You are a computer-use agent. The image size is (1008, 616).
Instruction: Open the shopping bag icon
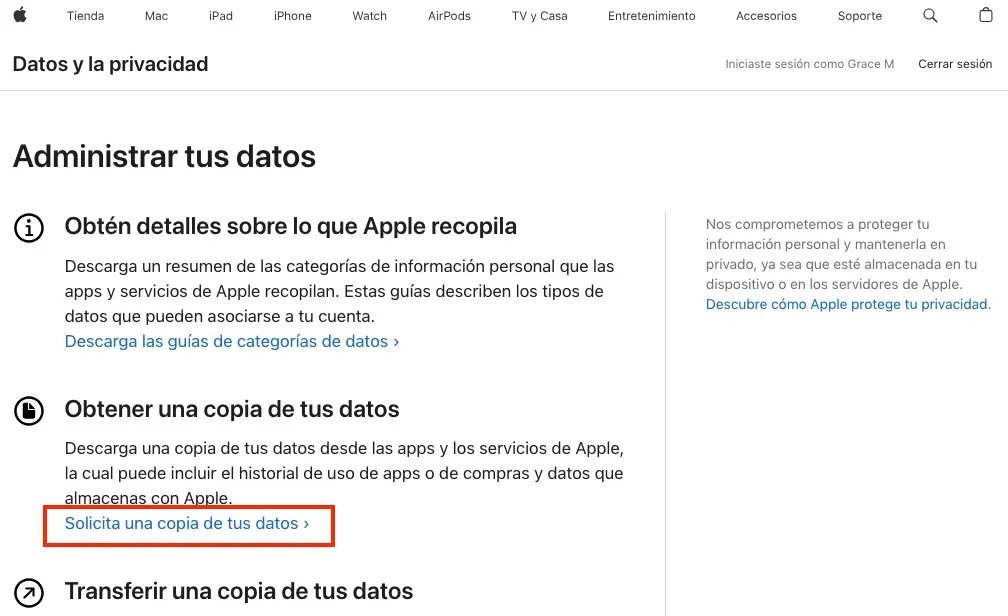click(986, 15)
